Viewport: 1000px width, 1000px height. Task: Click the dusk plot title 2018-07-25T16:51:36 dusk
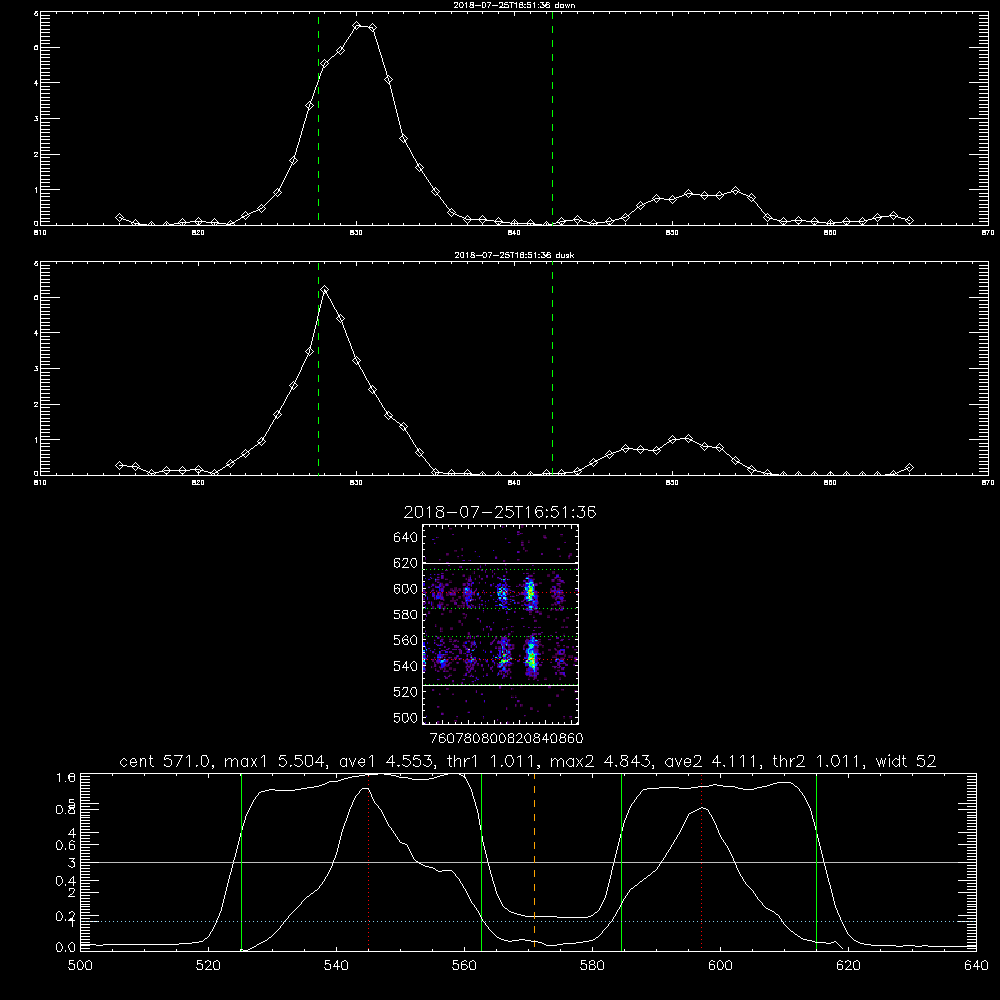(514, 255)
